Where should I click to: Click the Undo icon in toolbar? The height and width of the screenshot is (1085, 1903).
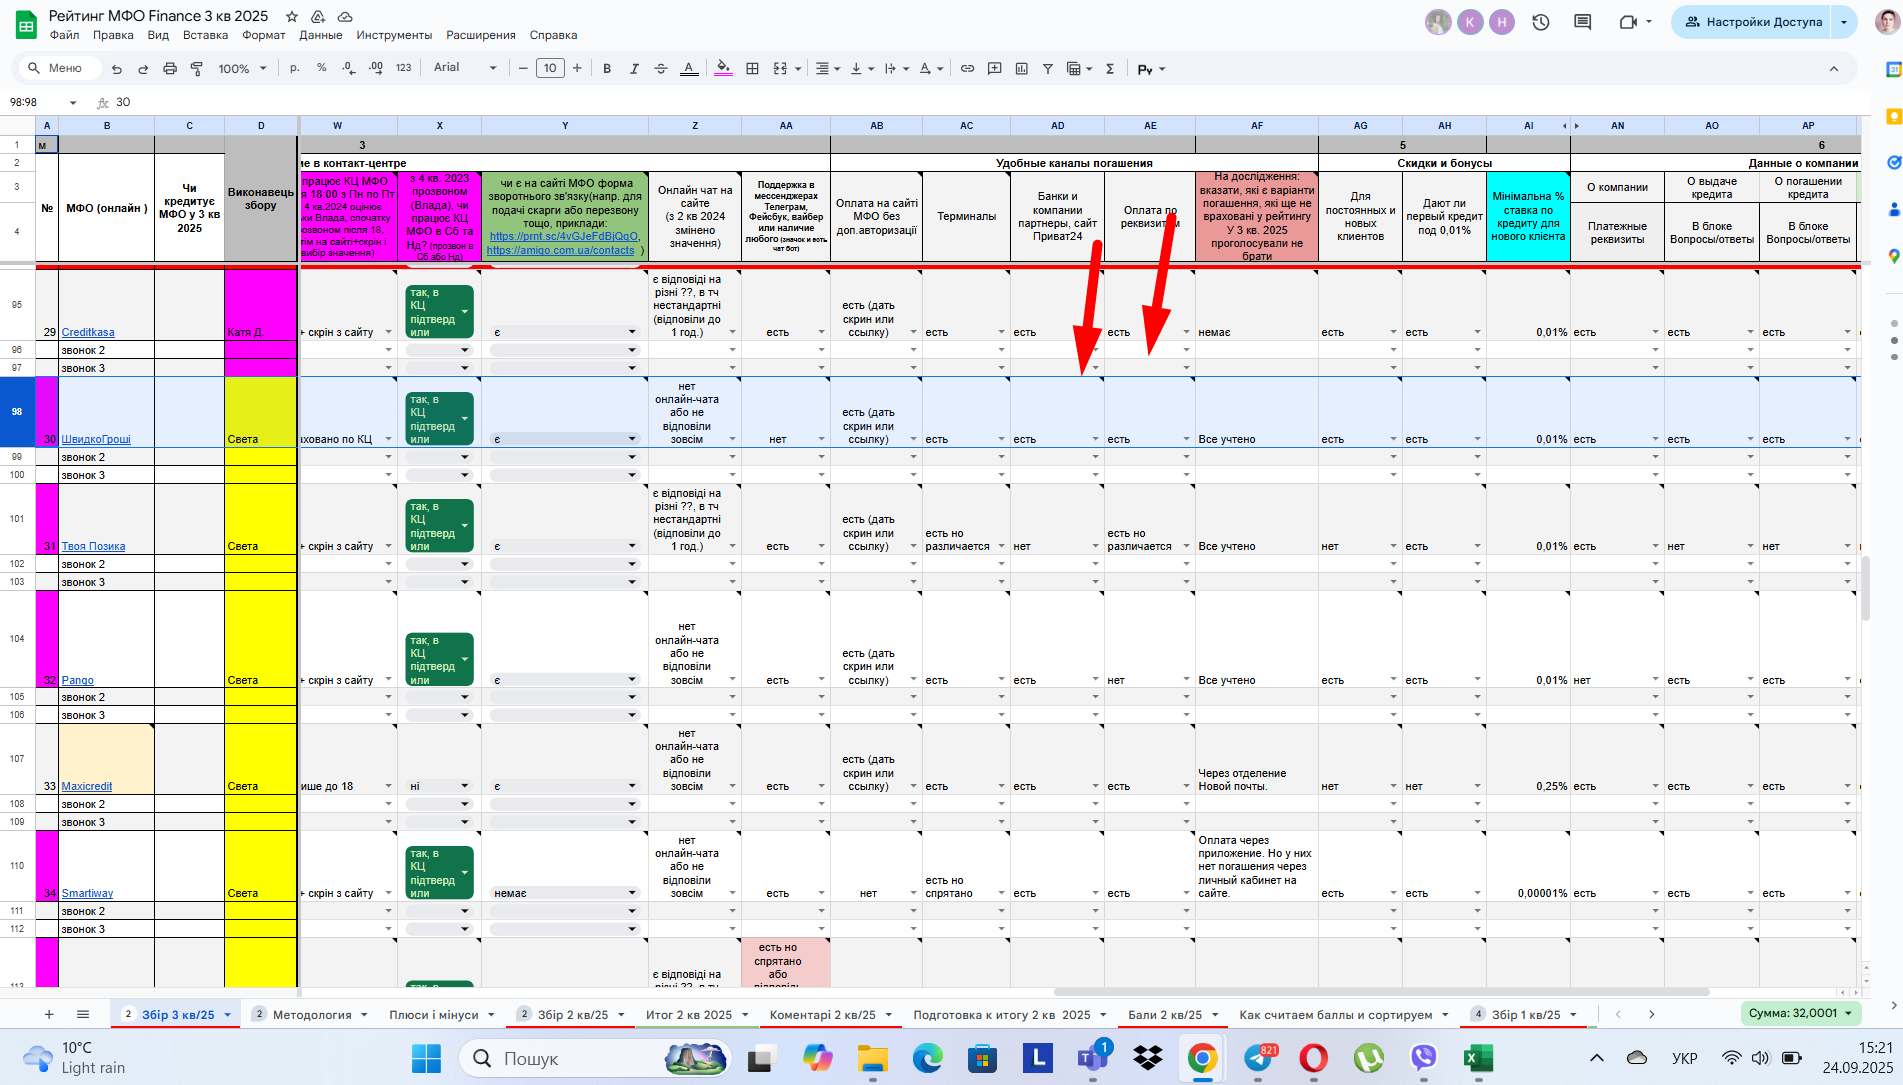[117, 68]
